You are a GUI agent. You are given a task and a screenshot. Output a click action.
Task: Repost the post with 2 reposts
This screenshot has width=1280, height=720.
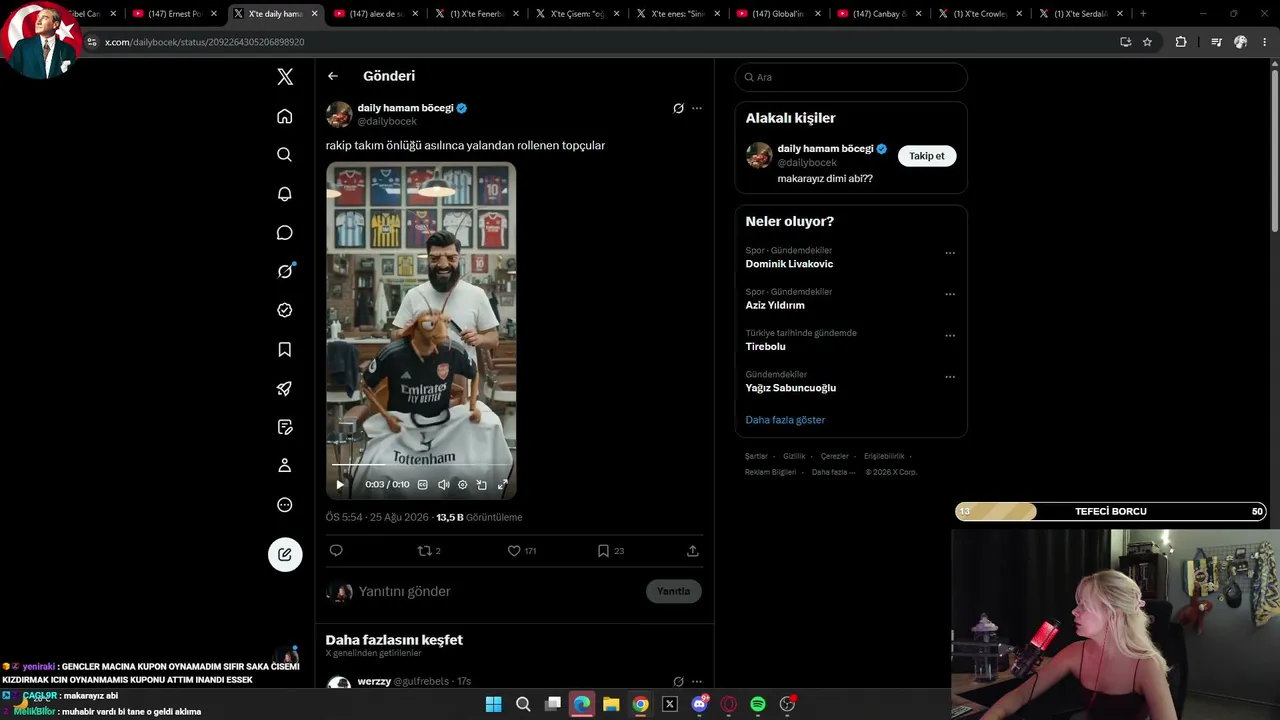pos(429,551)
